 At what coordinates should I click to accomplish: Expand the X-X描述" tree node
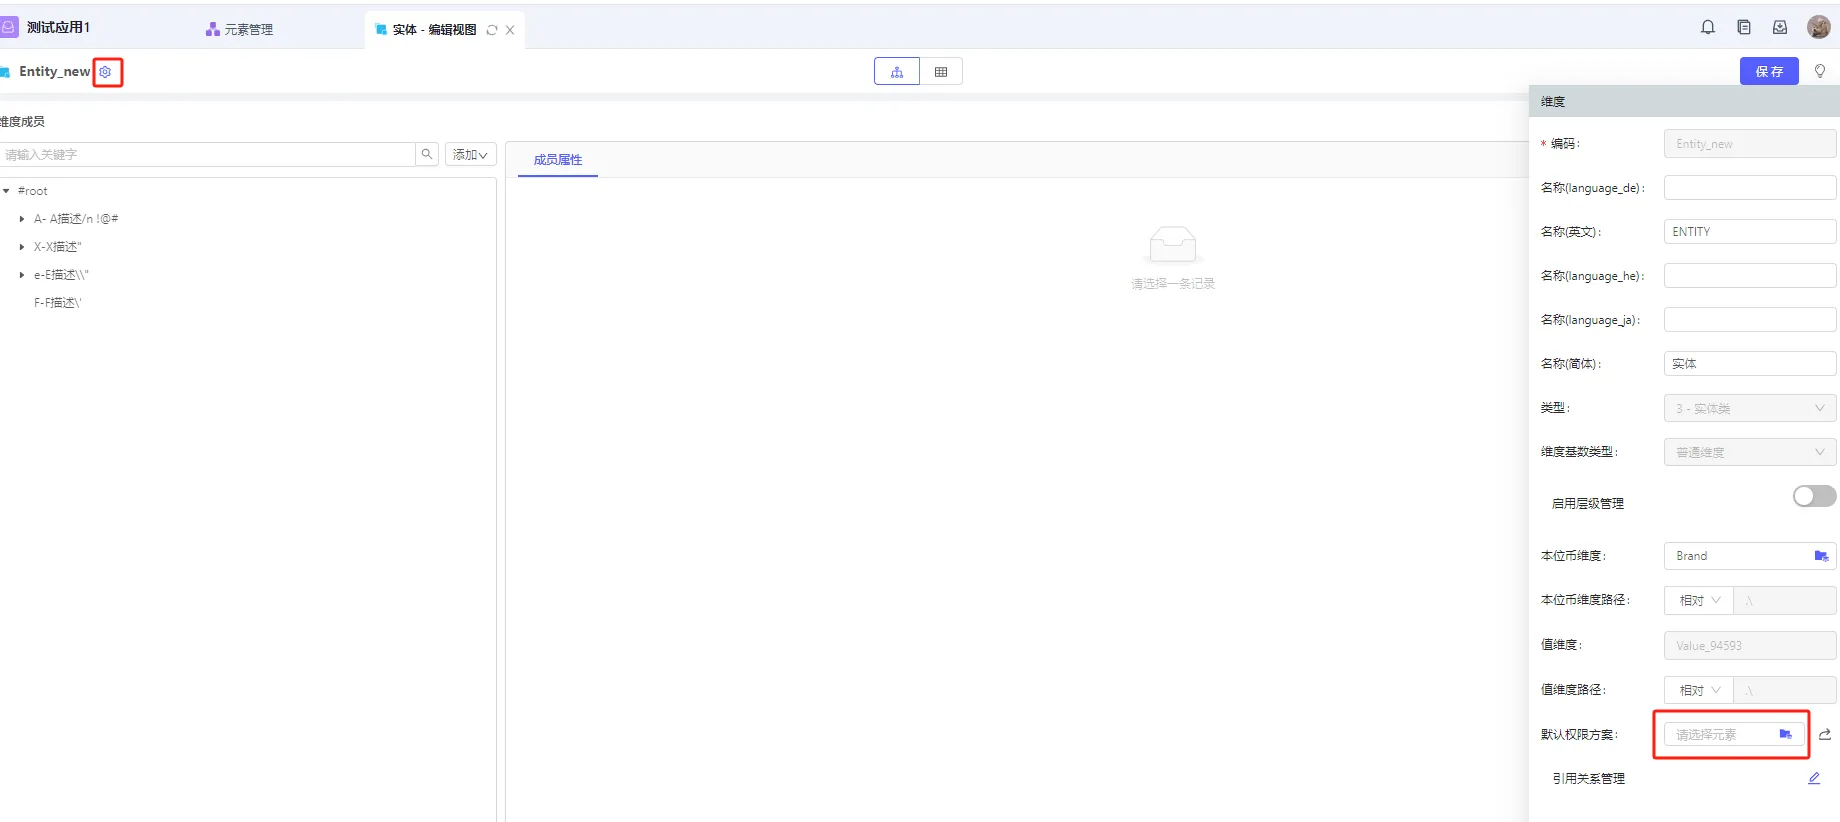point(22,247)
